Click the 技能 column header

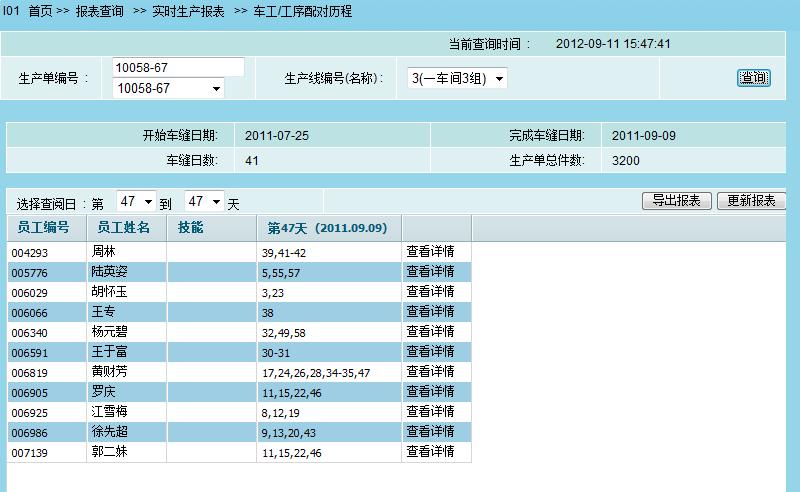click(x=190, y=228)
